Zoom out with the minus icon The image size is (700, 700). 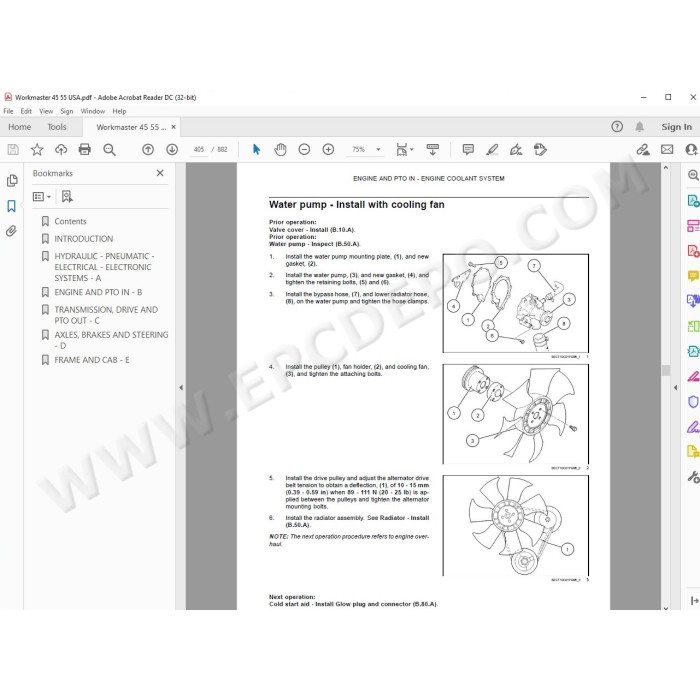point(304,150)
